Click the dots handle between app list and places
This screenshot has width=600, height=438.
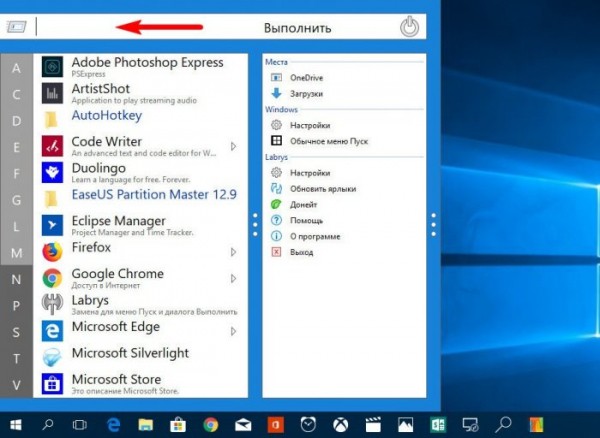(255, 225)
